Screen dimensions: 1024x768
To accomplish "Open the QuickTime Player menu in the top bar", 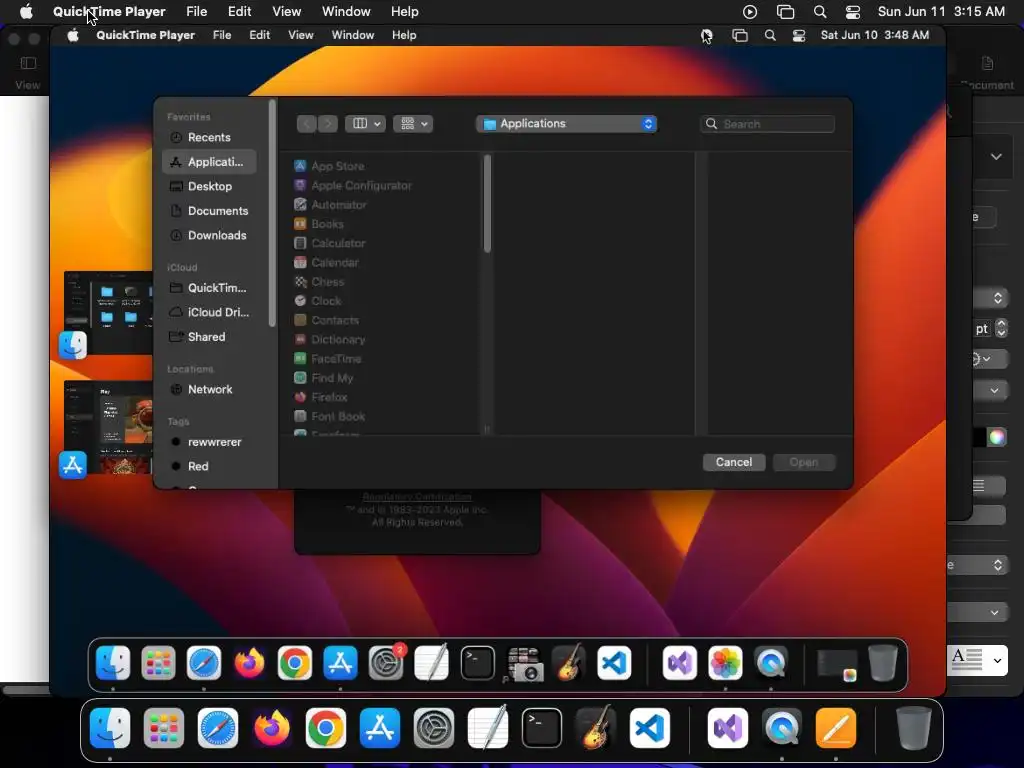I will click(x=109, y=12).
